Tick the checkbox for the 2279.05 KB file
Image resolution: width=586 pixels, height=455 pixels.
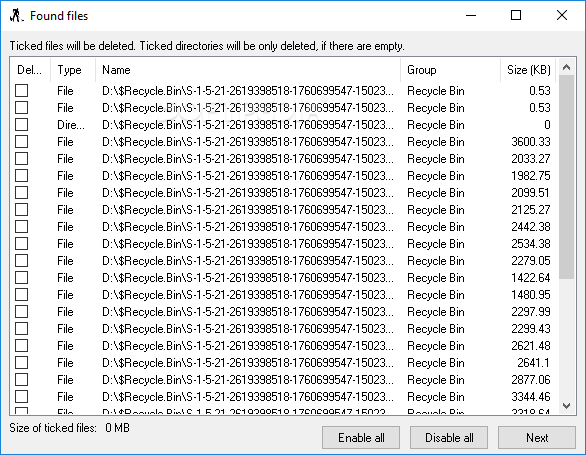point(21,261)
